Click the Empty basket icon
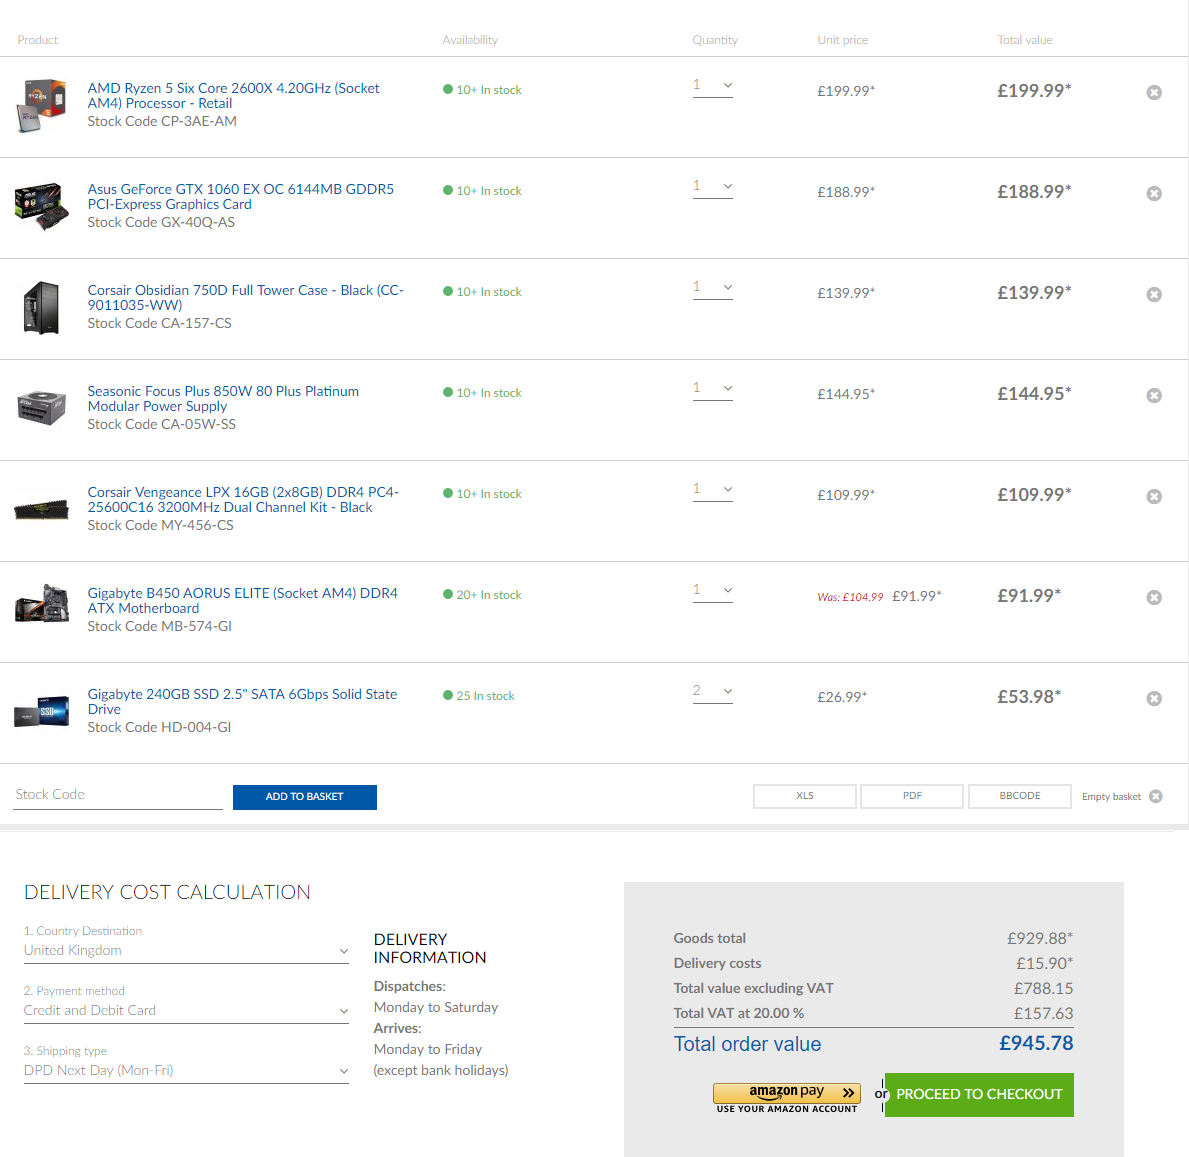 1156,796
